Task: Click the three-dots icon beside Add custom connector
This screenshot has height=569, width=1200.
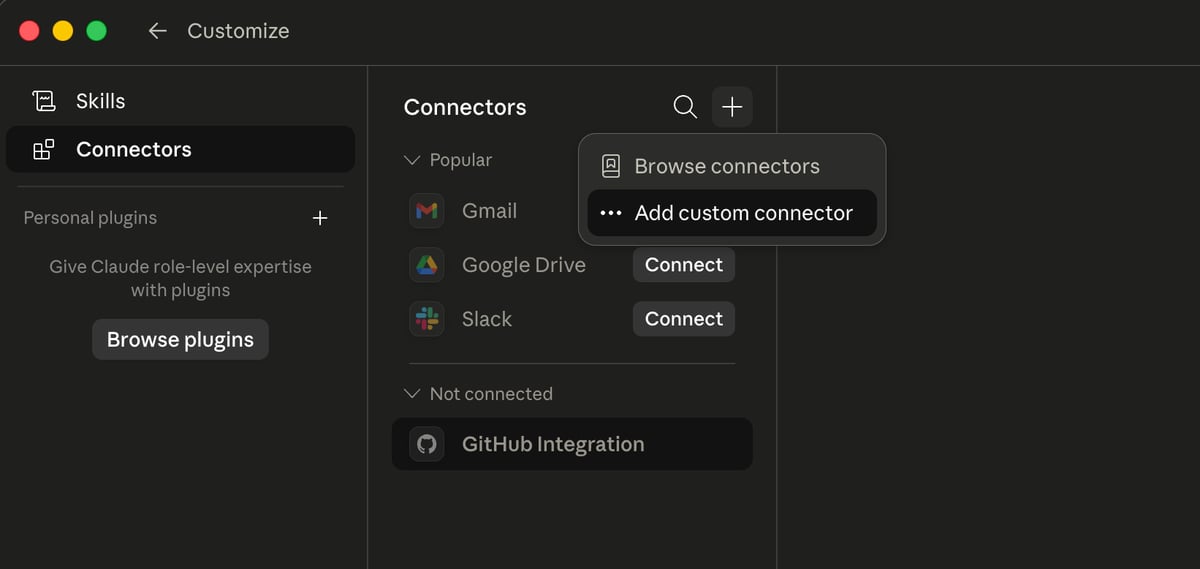Action: (610, 213)
